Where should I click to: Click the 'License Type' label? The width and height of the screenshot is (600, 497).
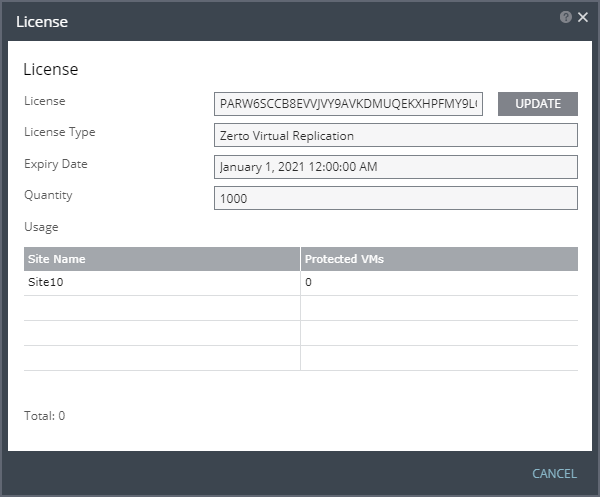(59, 132)
